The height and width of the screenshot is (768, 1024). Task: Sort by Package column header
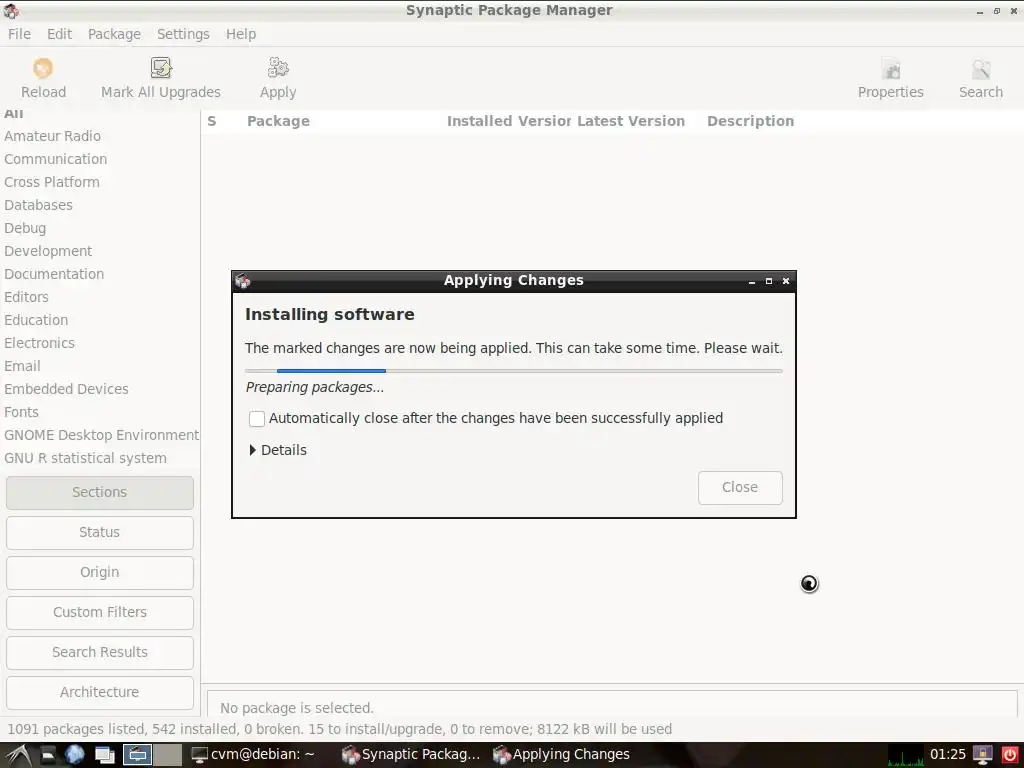pyautogui.click(x=278, y=121)
